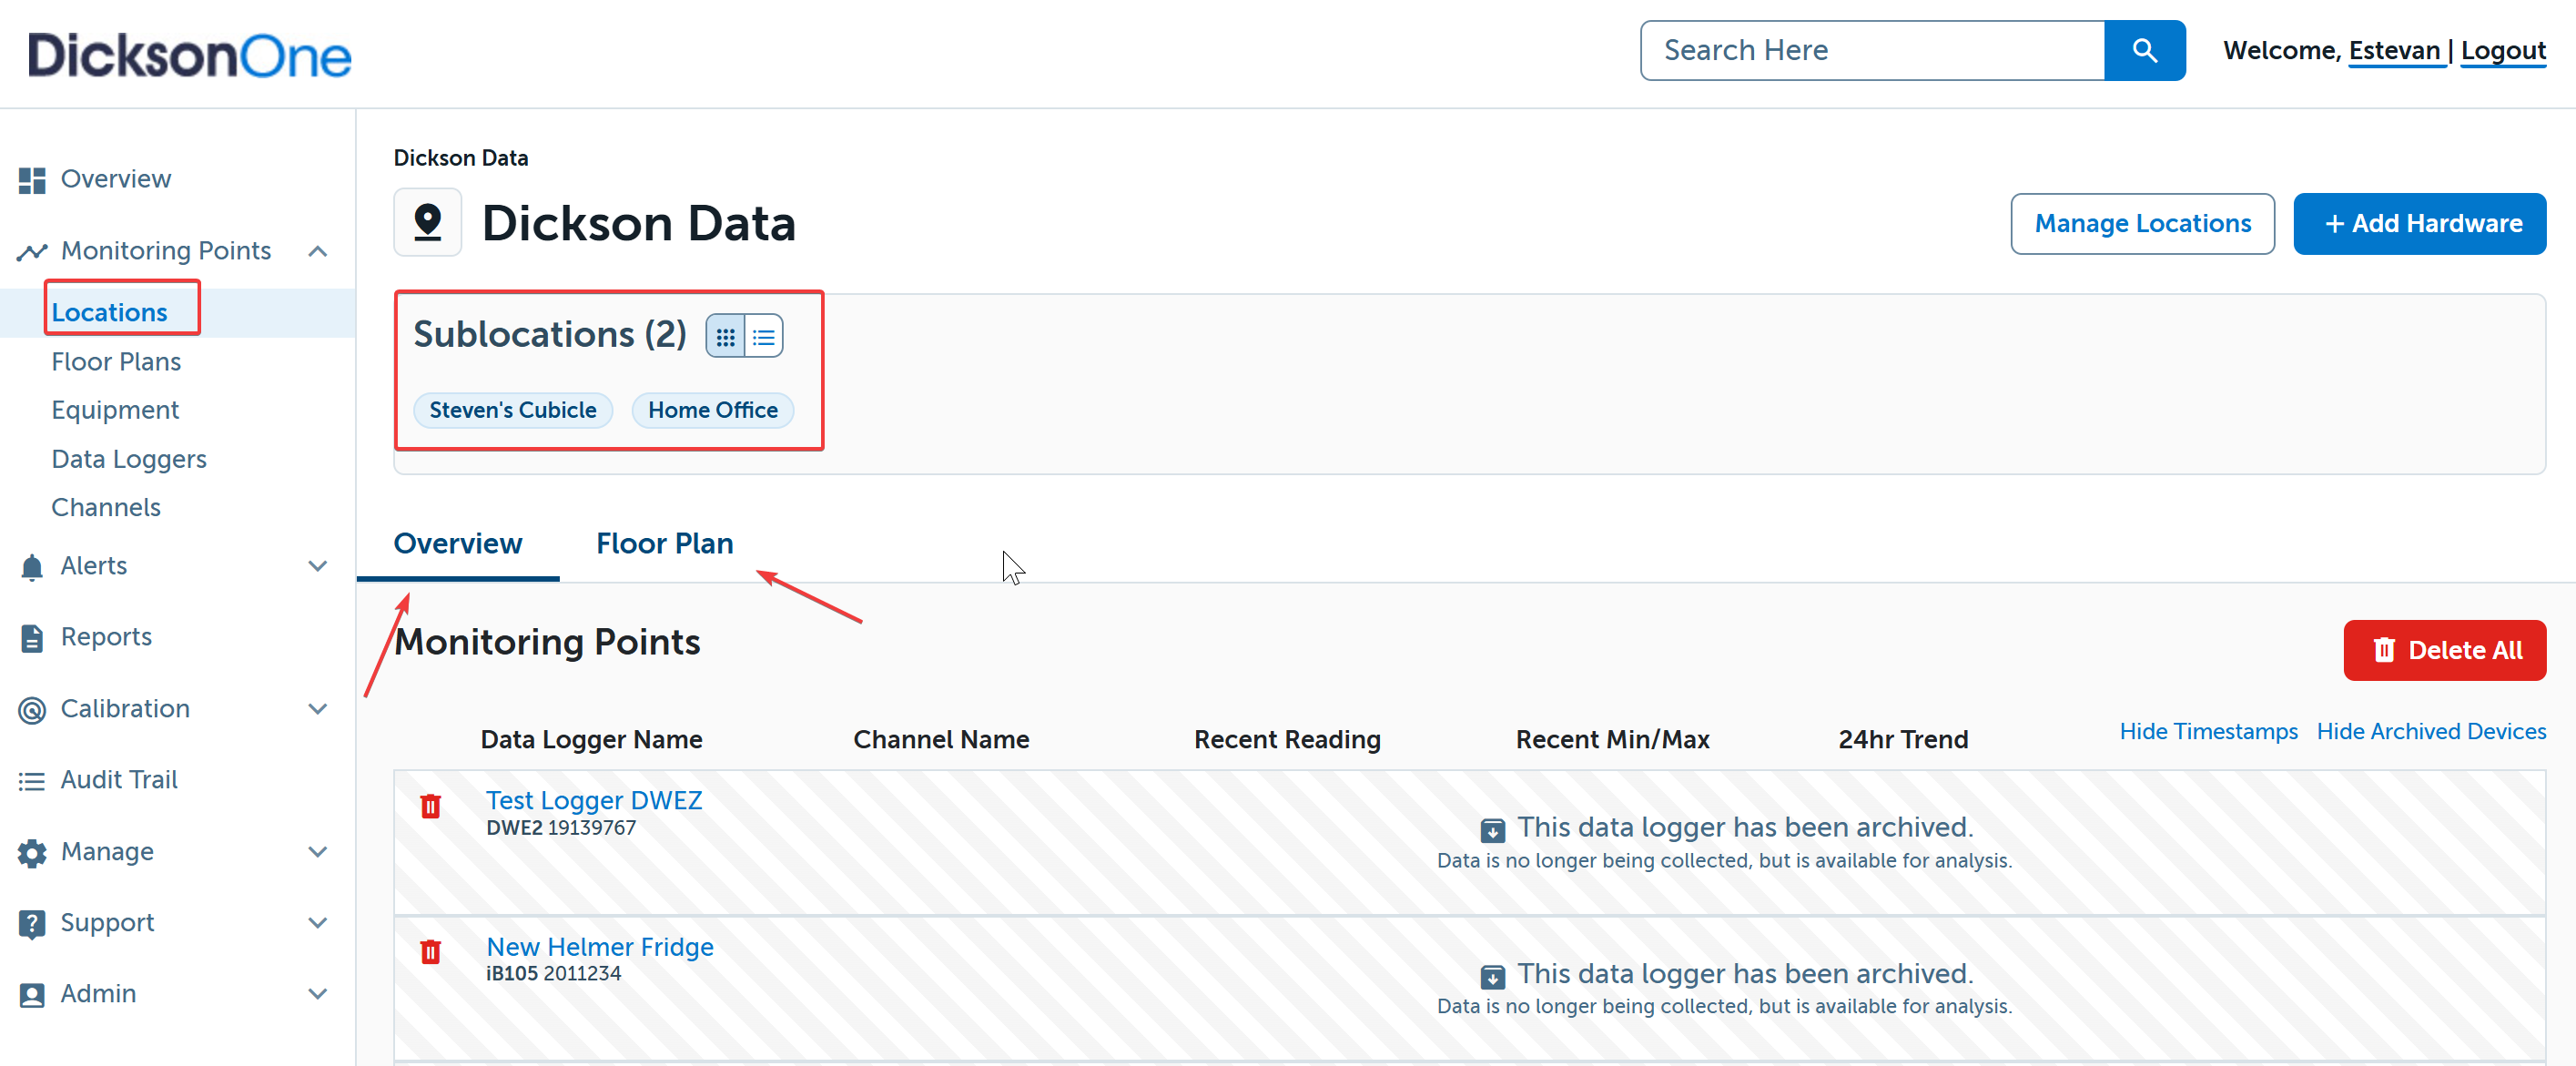Click the Alerts bell icon
This screenshot has height=1066, width=2576.
point(32,567)
